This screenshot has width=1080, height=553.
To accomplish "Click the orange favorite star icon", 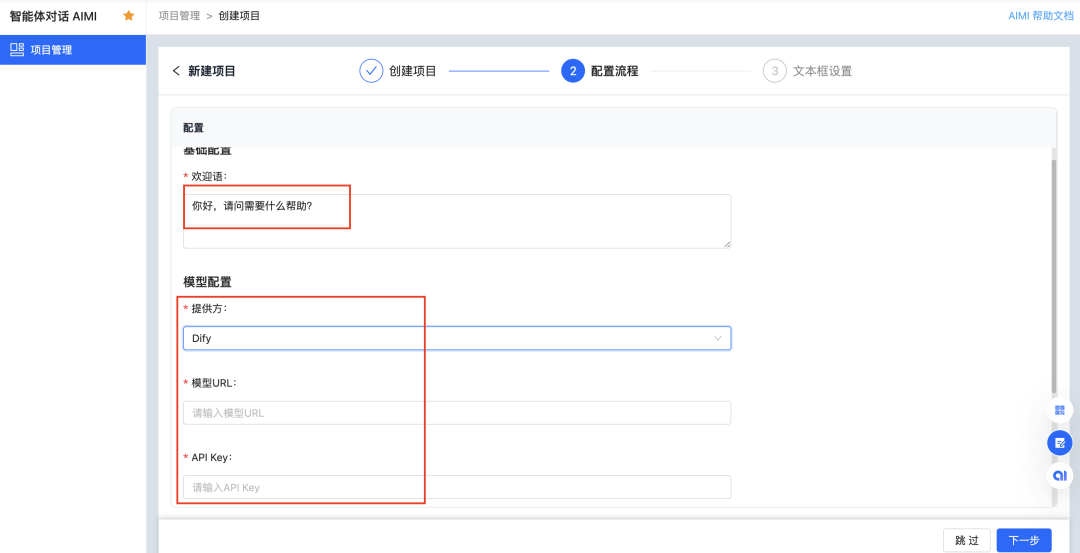I will point(129,15).
